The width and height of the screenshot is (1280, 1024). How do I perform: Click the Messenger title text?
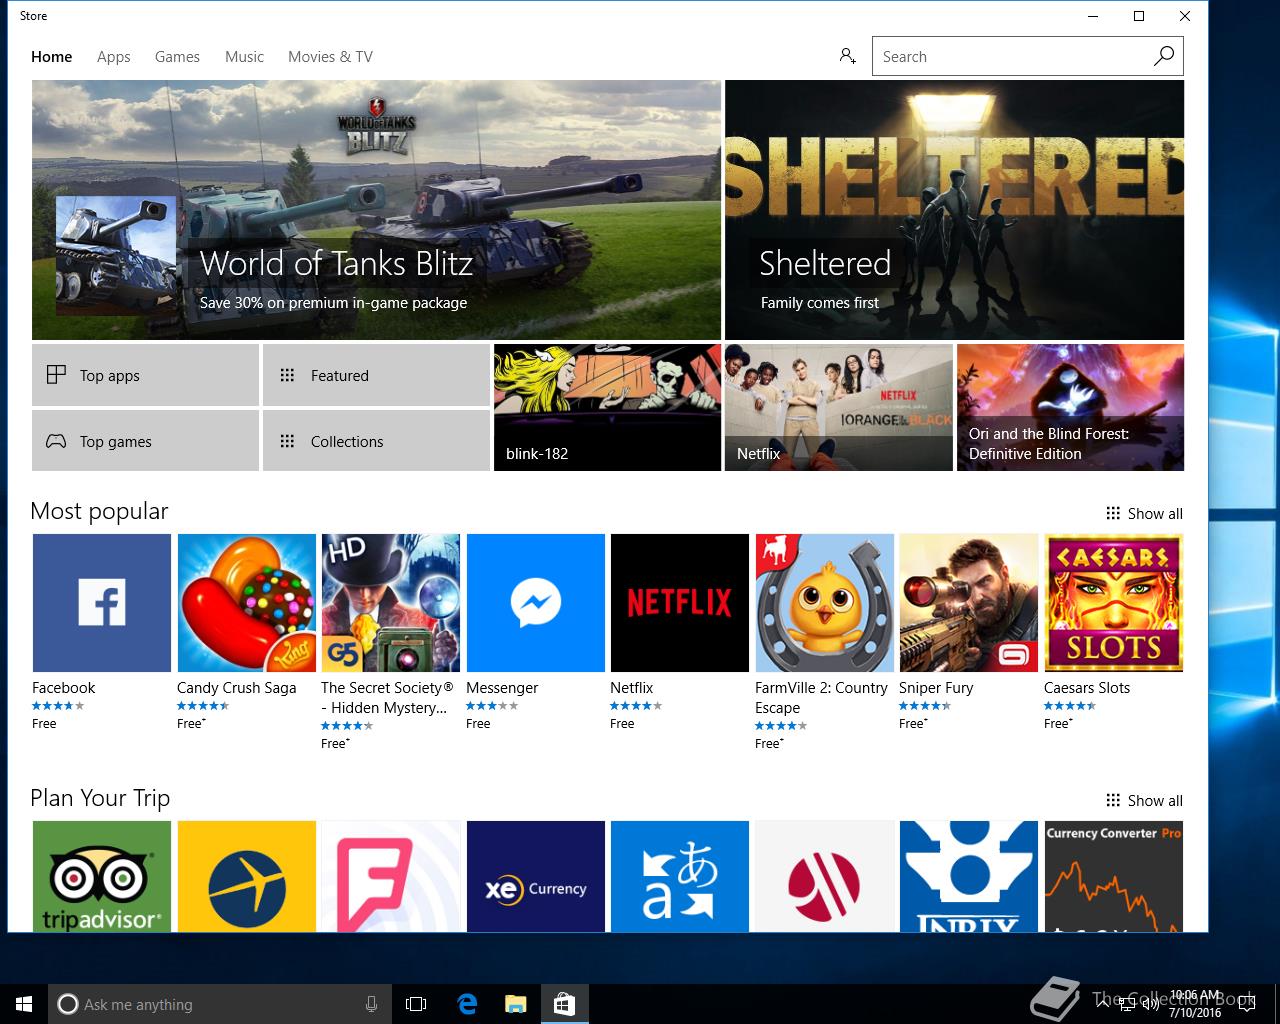pyautogui.click(x=502, y=688)
